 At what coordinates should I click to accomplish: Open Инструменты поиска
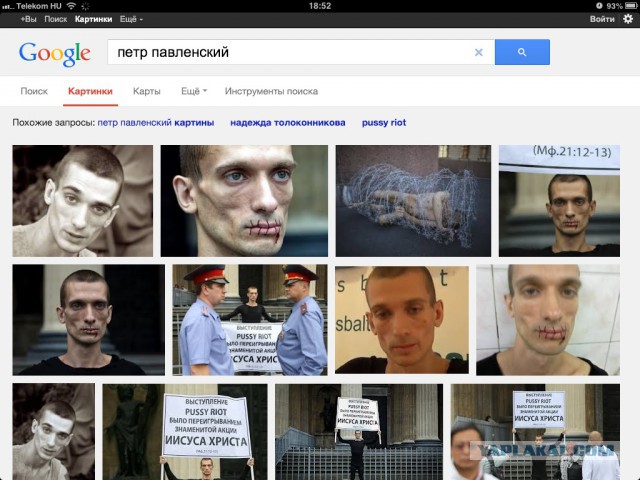click(x=271, y=91)
